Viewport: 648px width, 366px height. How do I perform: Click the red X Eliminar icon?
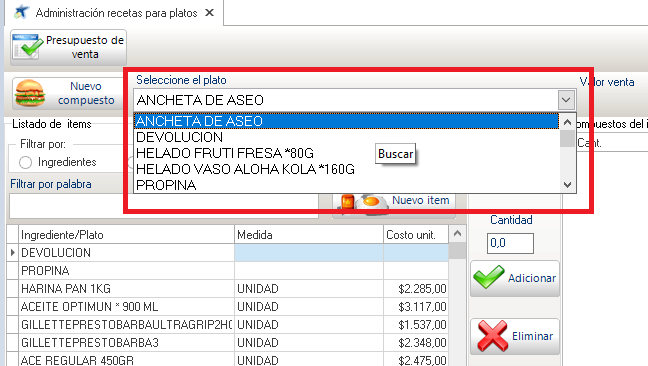(493, 336)
